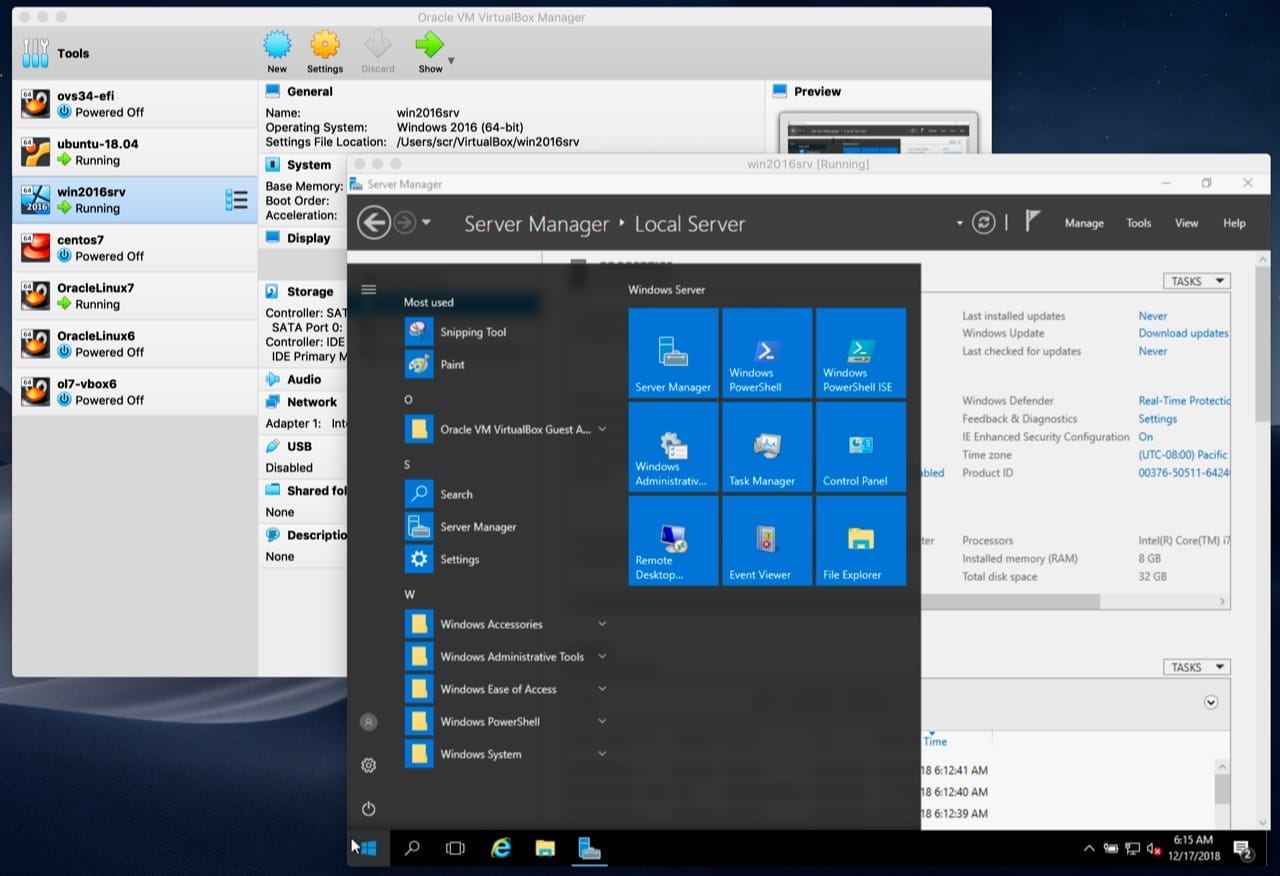The width and height of the screenshot is (1280, 876).
Task: Open File Explorer from its Start tile
Action: (860, 540)
